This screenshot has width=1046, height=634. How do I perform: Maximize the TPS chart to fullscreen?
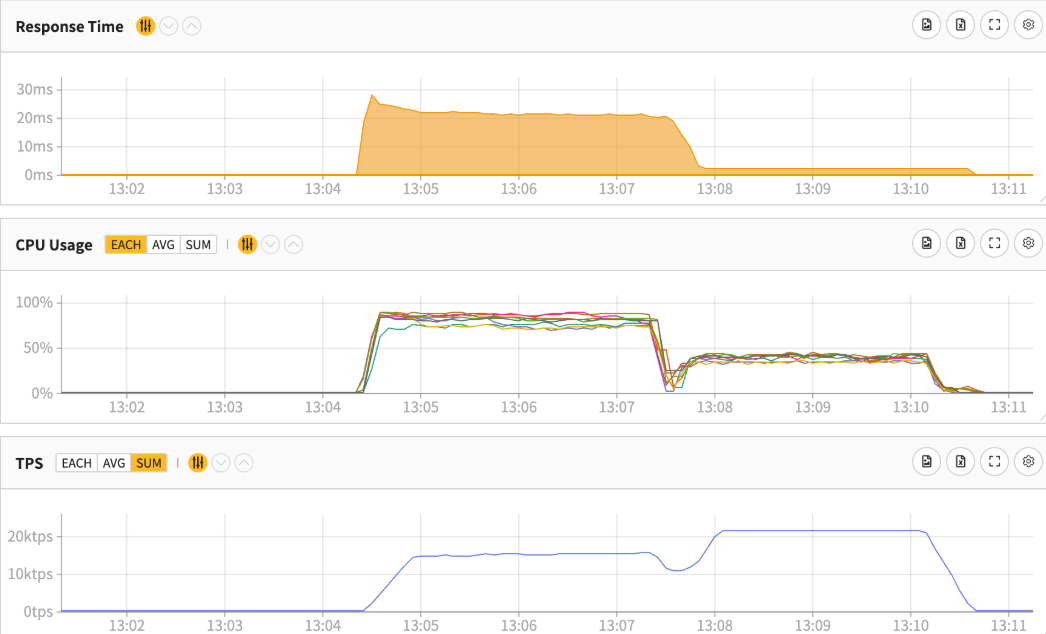(x=995, y=461)
